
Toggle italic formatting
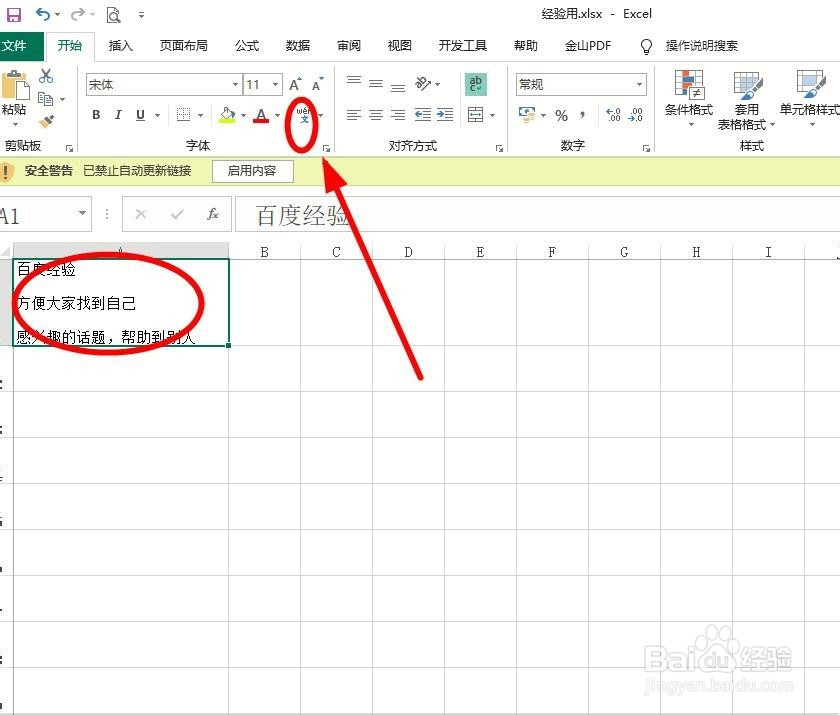(x=118, y=114)
